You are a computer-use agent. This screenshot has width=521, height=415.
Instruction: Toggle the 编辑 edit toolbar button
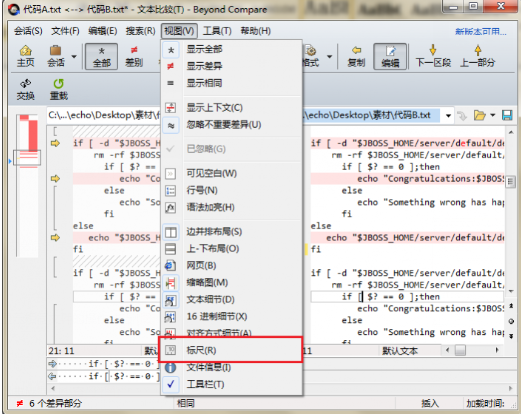[x=390, y=56]
